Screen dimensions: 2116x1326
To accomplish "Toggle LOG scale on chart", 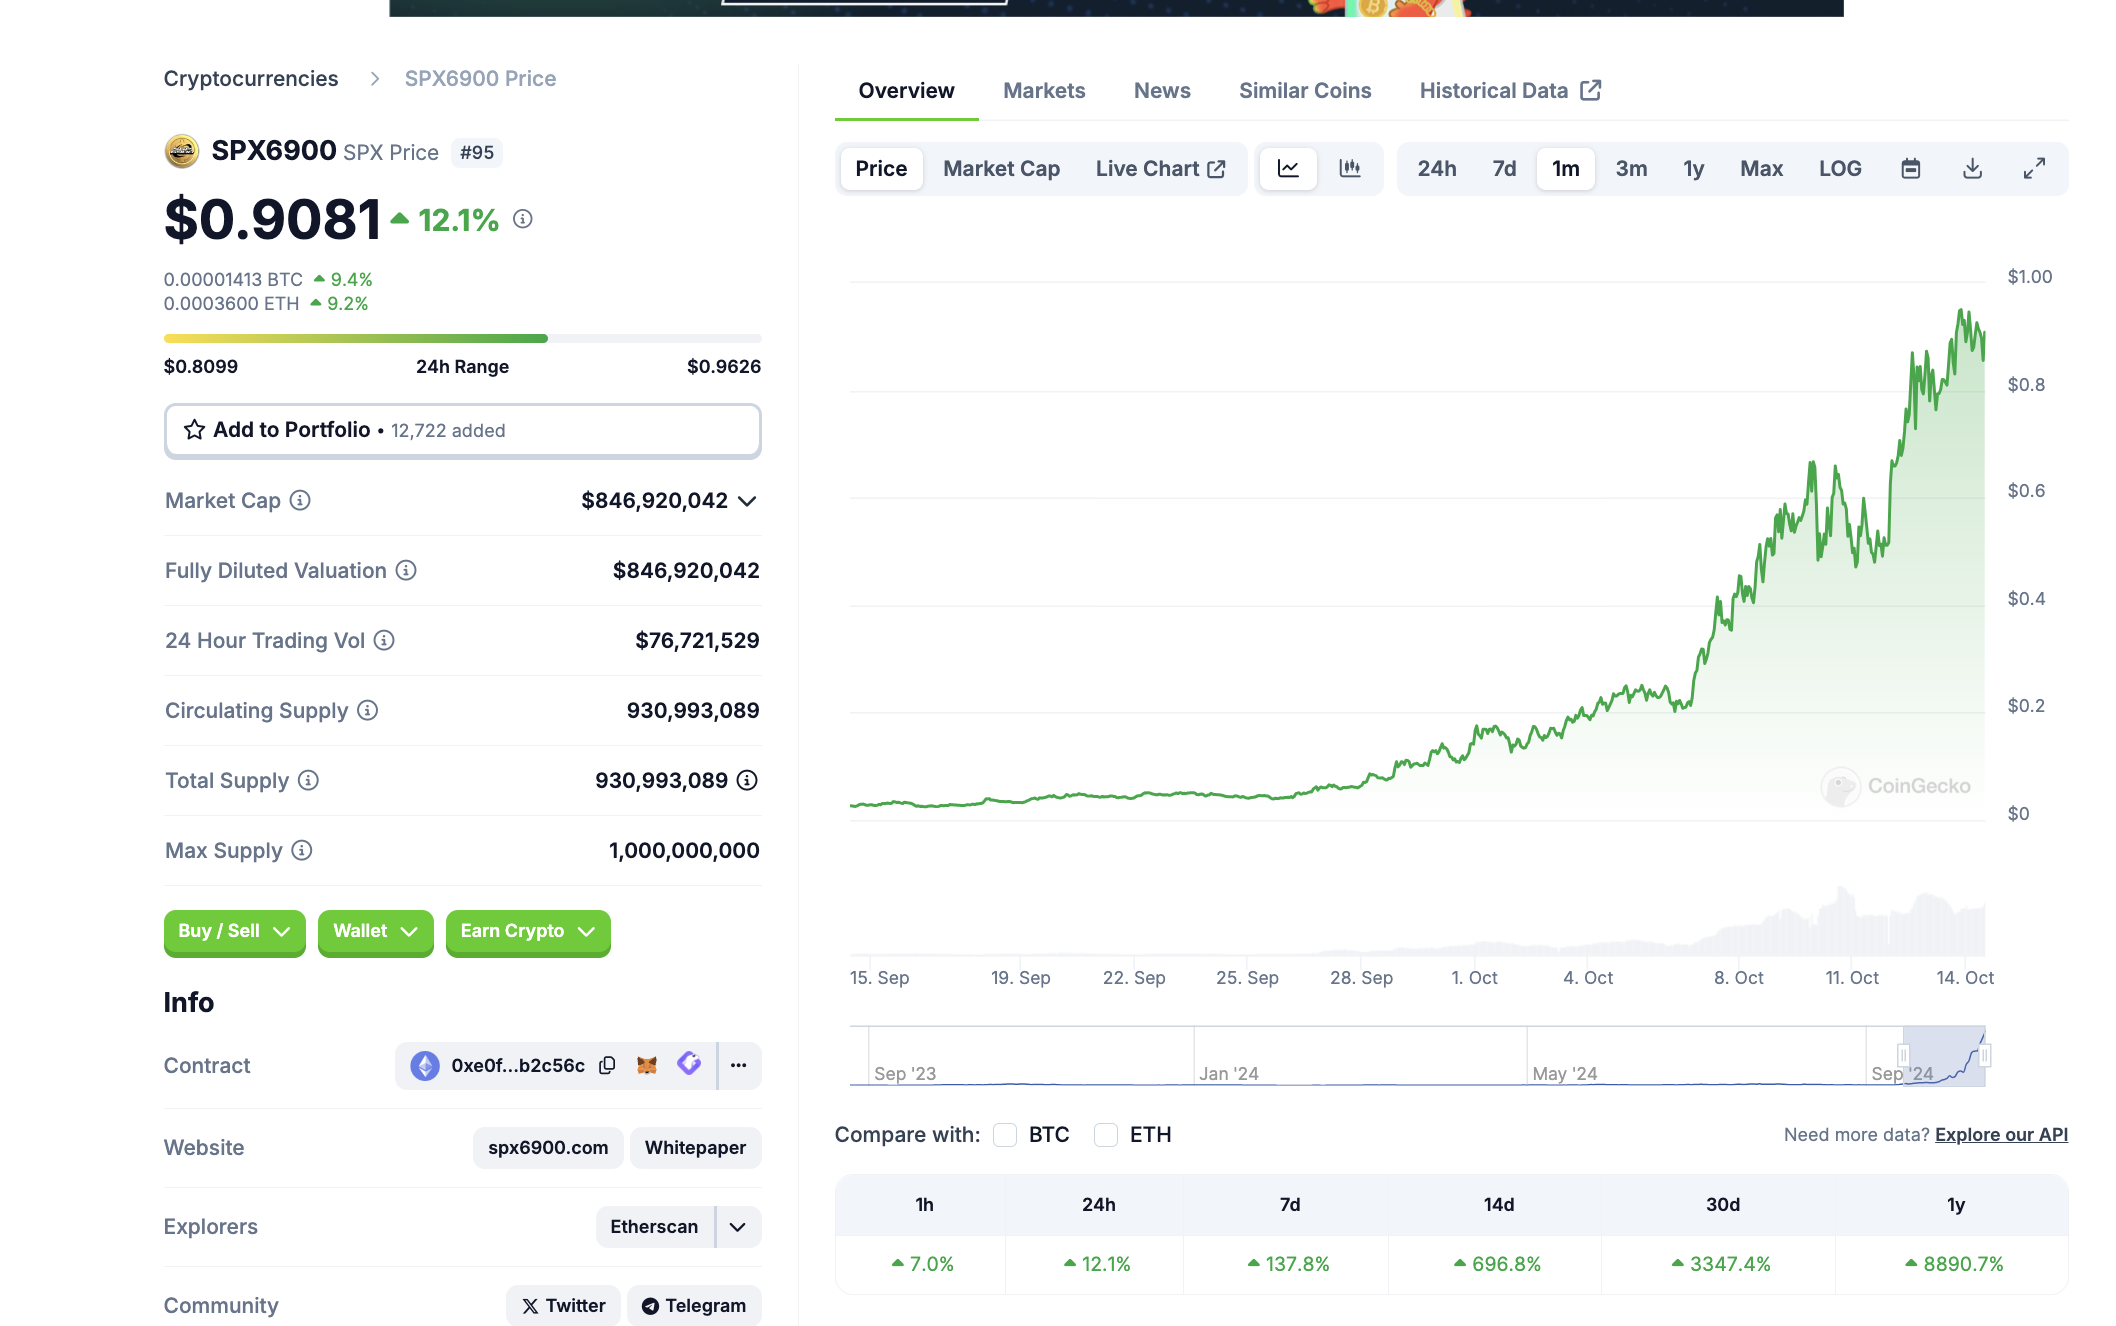I will [1840, 168].
